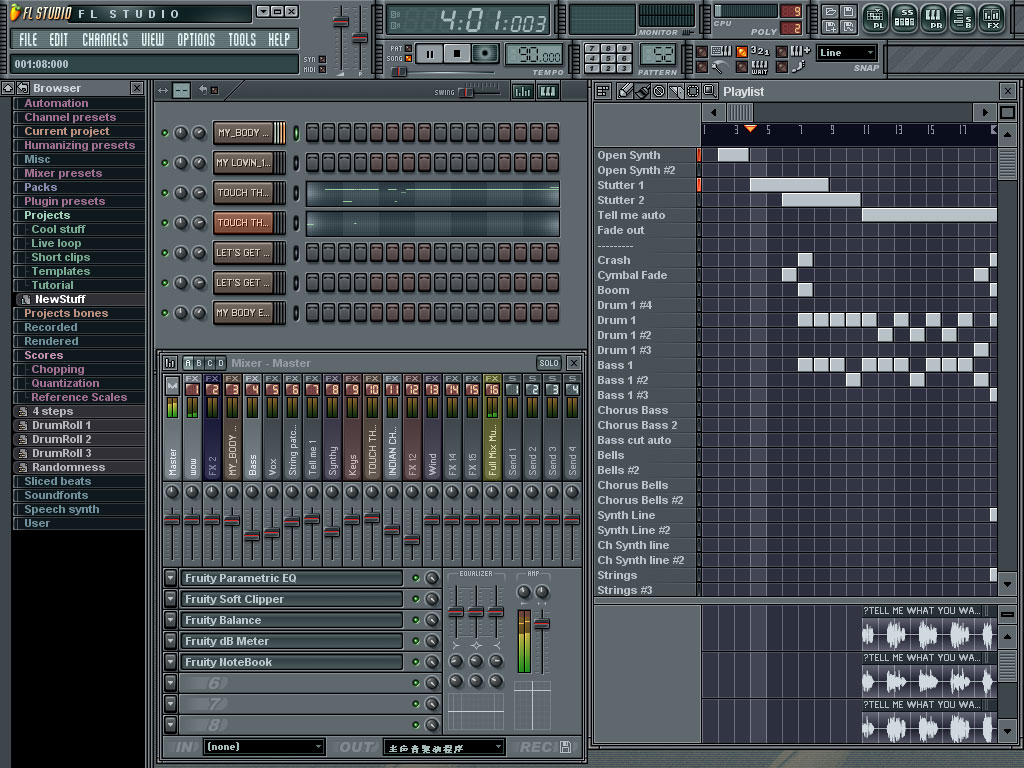Toggle Fruity Soft Clipper enable LED
Screen dimensions: 1024x768
click(415, 599)
